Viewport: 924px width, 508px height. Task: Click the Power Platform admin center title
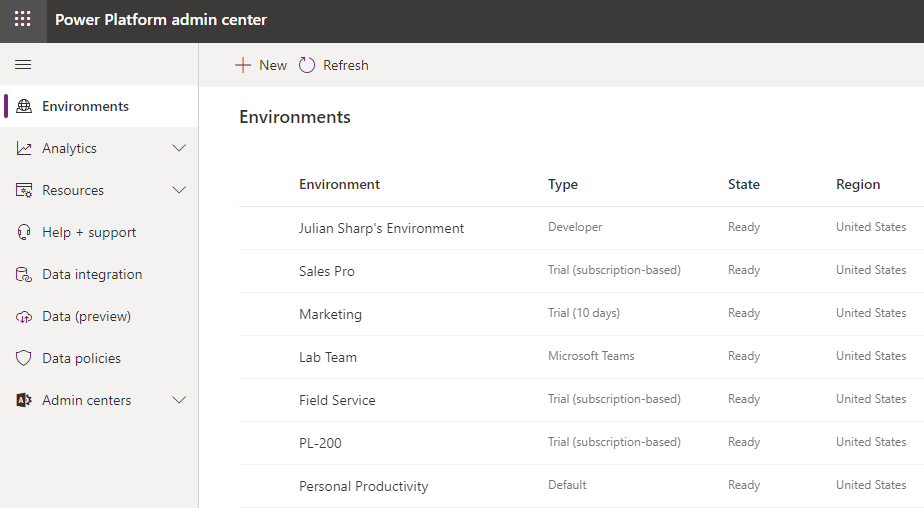161,19
